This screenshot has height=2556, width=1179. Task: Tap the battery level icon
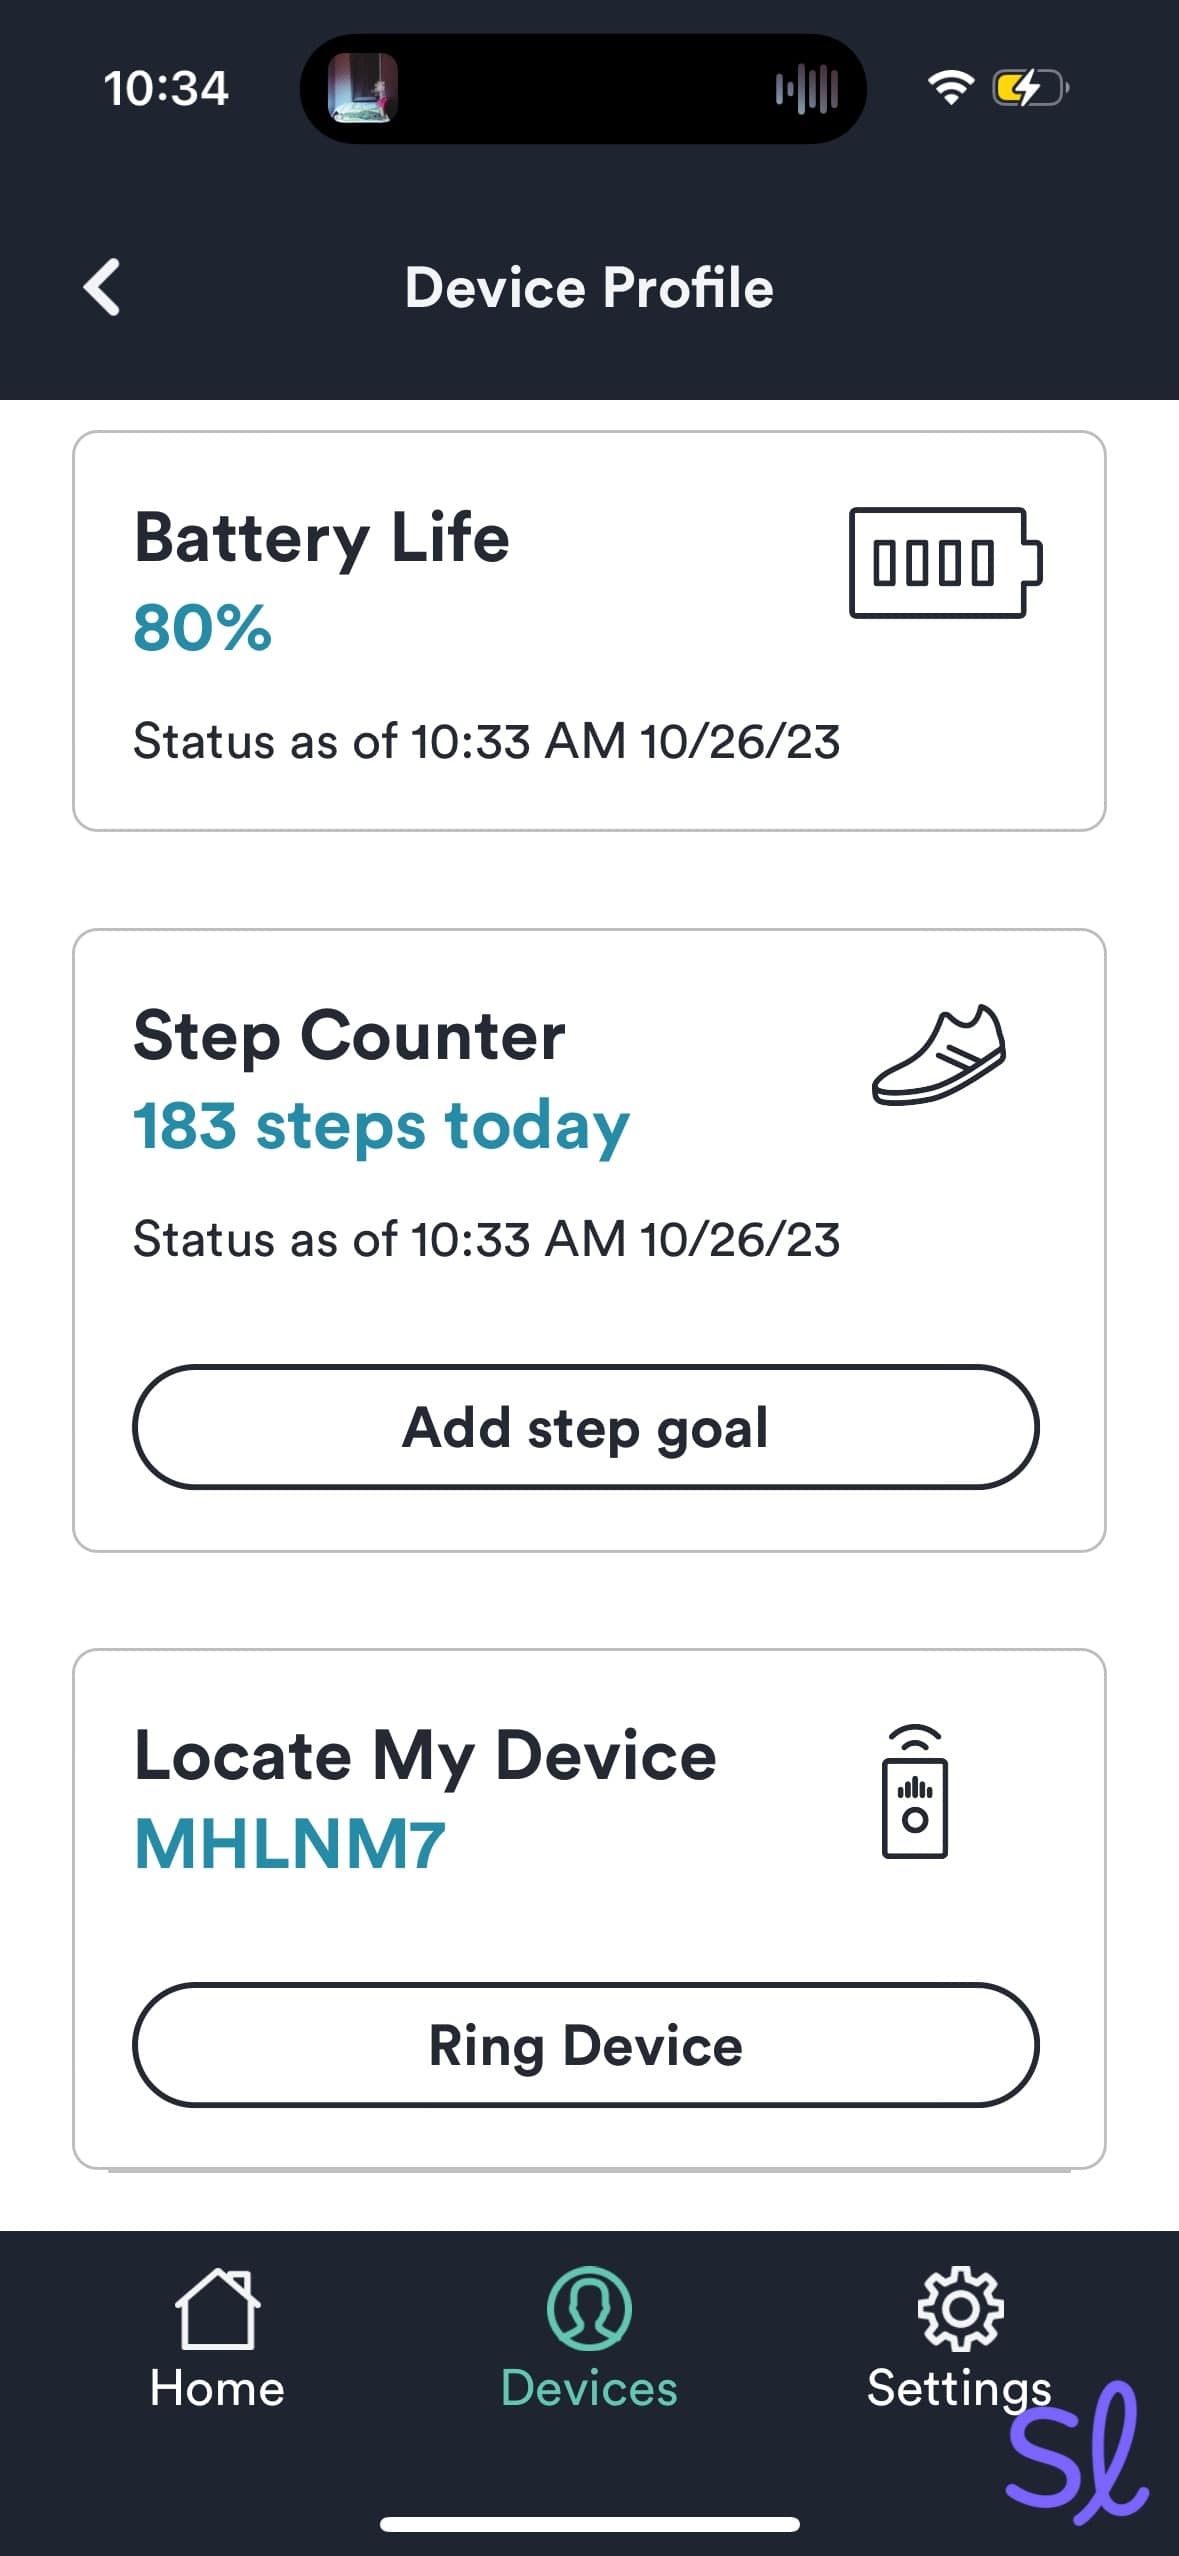pos(945,562)
